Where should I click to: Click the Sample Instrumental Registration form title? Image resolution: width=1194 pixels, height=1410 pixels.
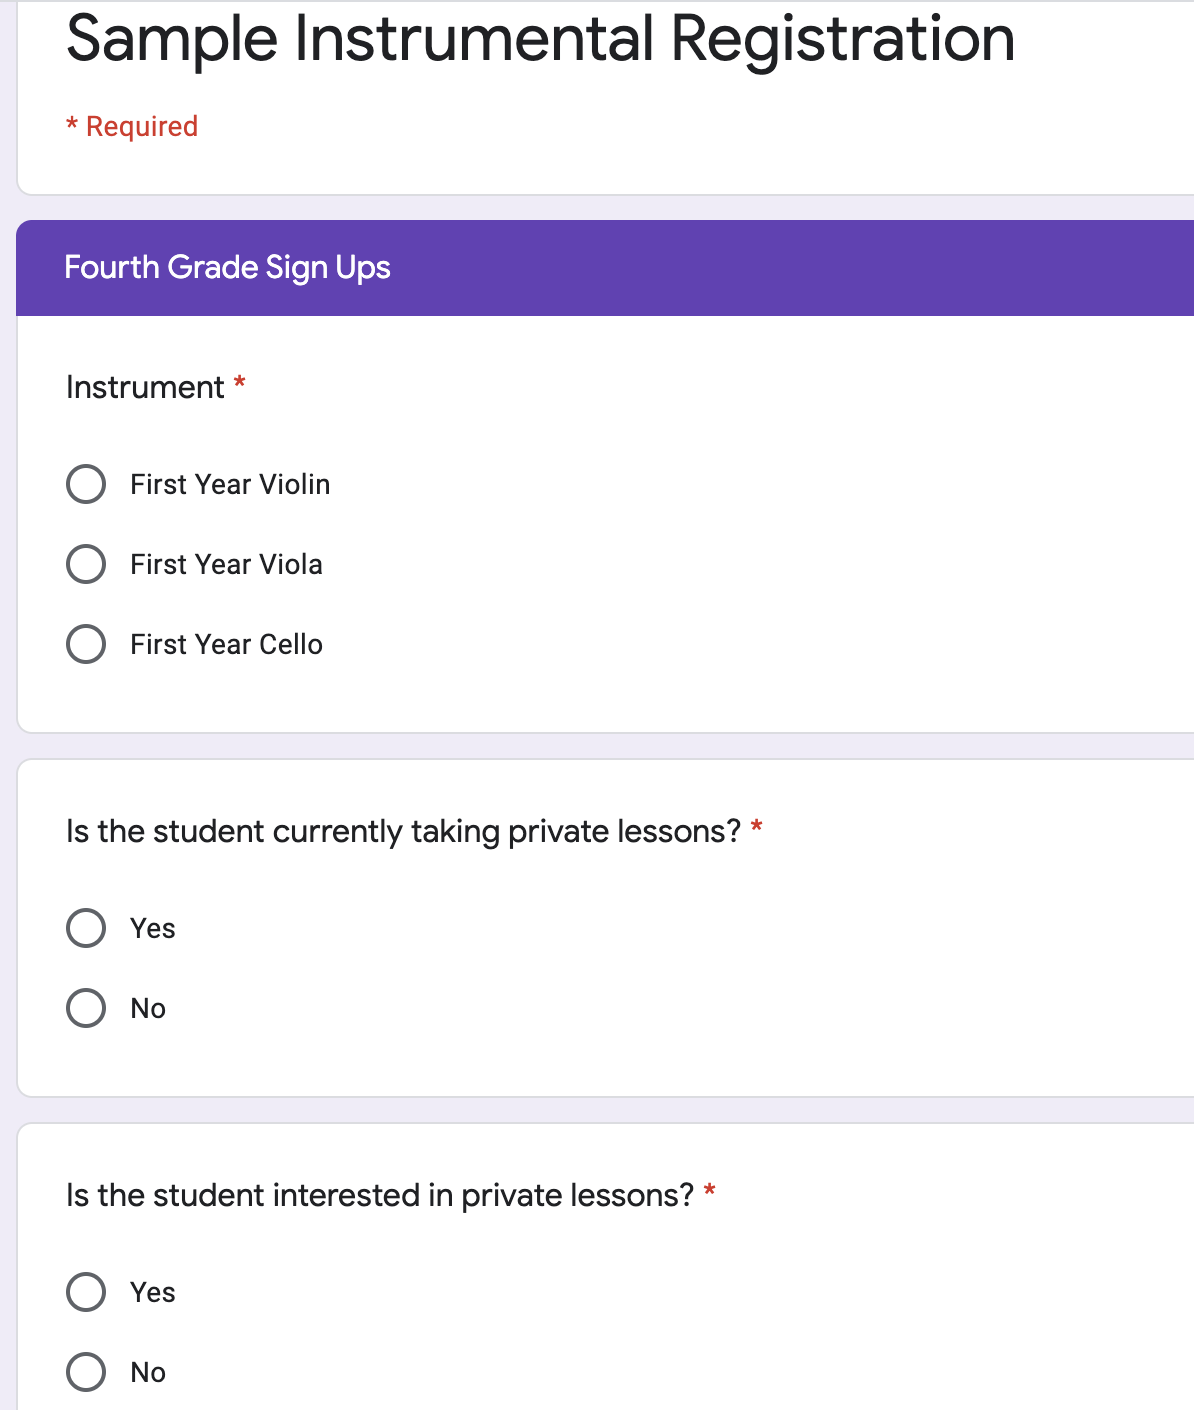540,40
